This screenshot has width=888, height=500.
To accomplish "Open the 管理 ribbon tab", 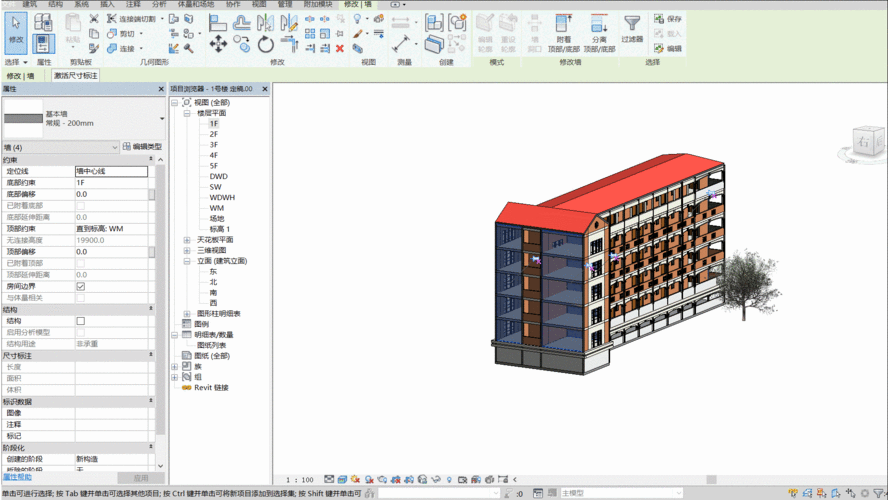I will [x=285, y=4].
